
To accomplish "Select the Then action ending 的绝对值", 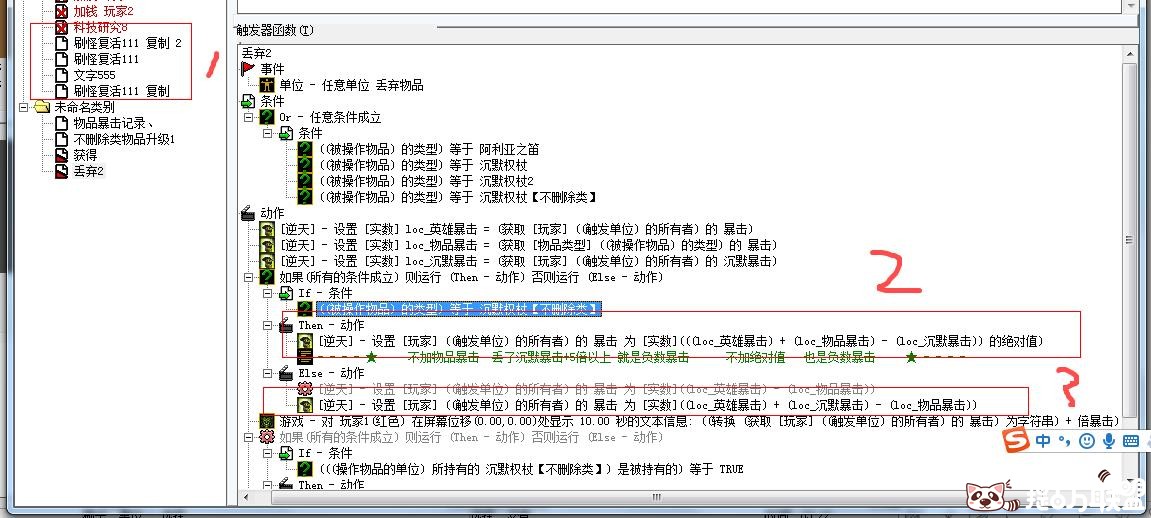I will tap(680, 341).
